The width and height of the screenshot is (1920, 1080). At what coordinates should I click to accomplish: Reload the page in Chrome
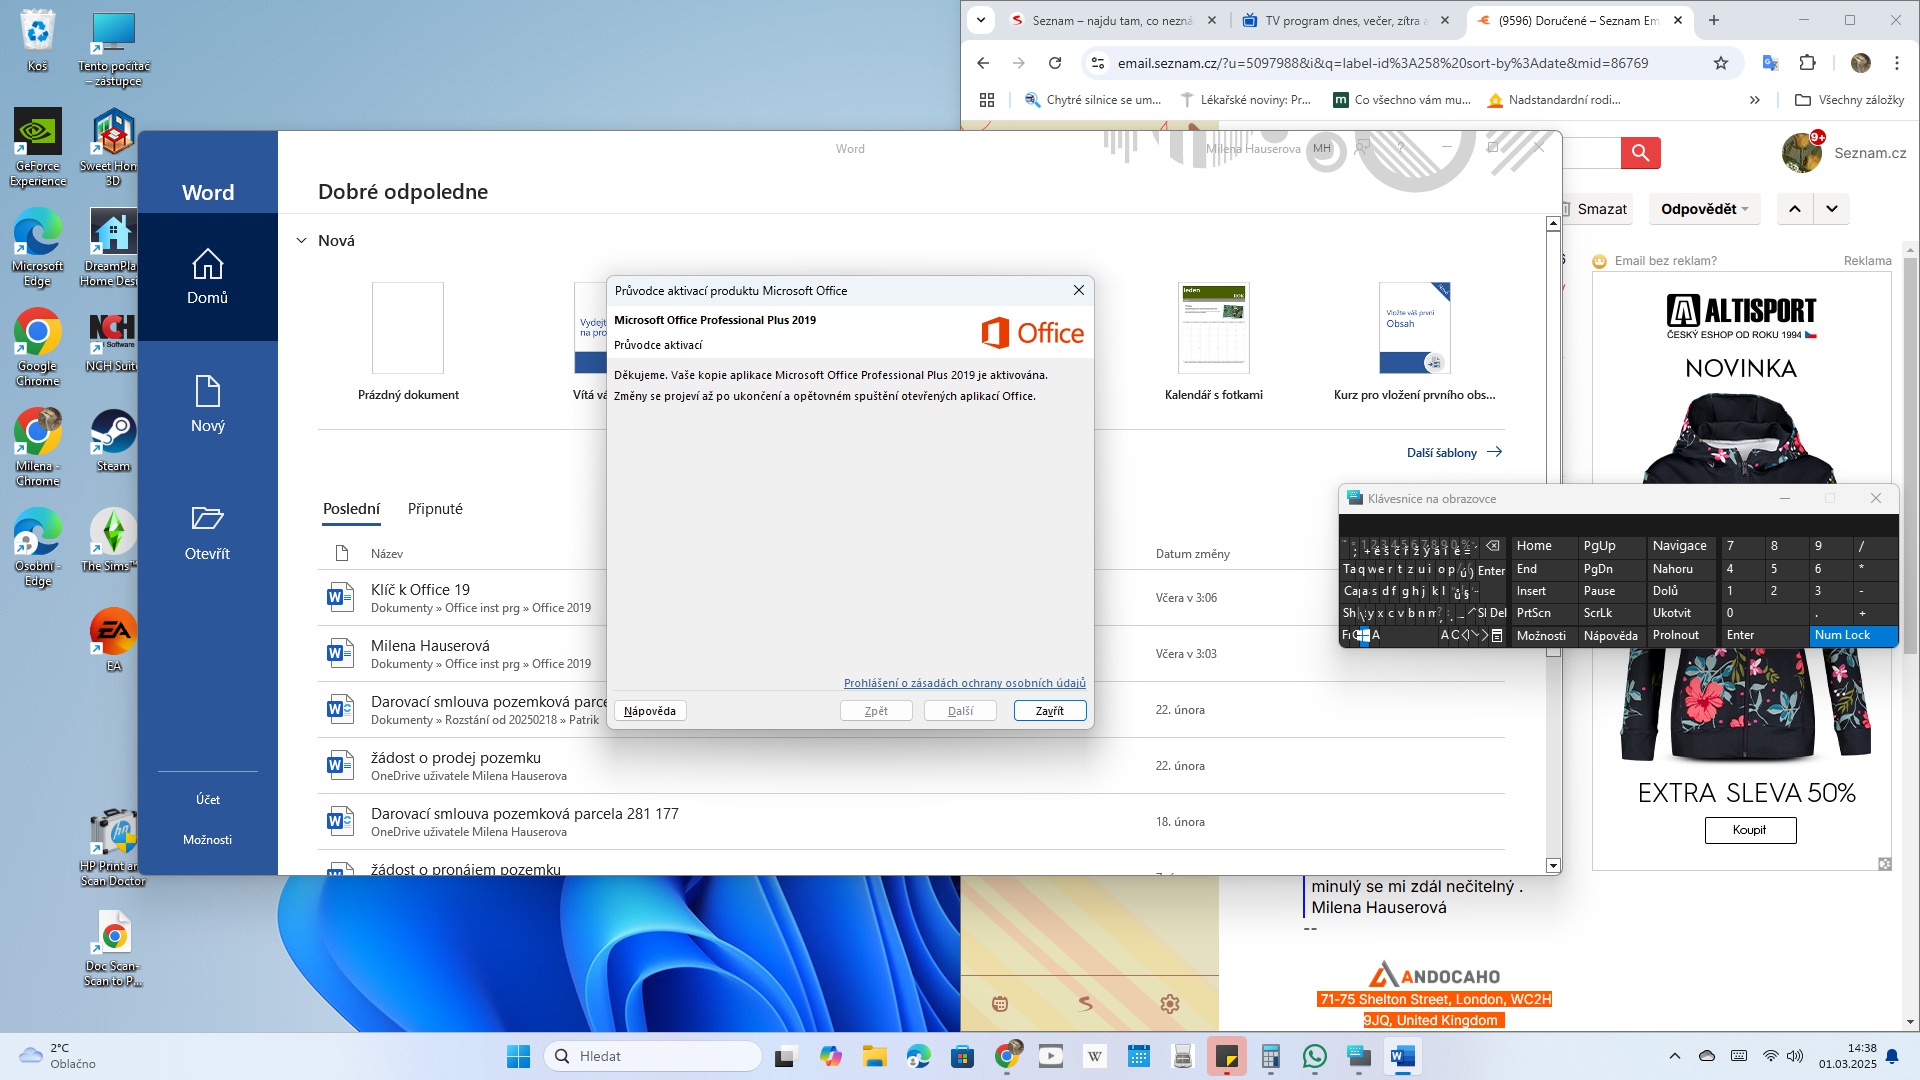point(1054,63)
